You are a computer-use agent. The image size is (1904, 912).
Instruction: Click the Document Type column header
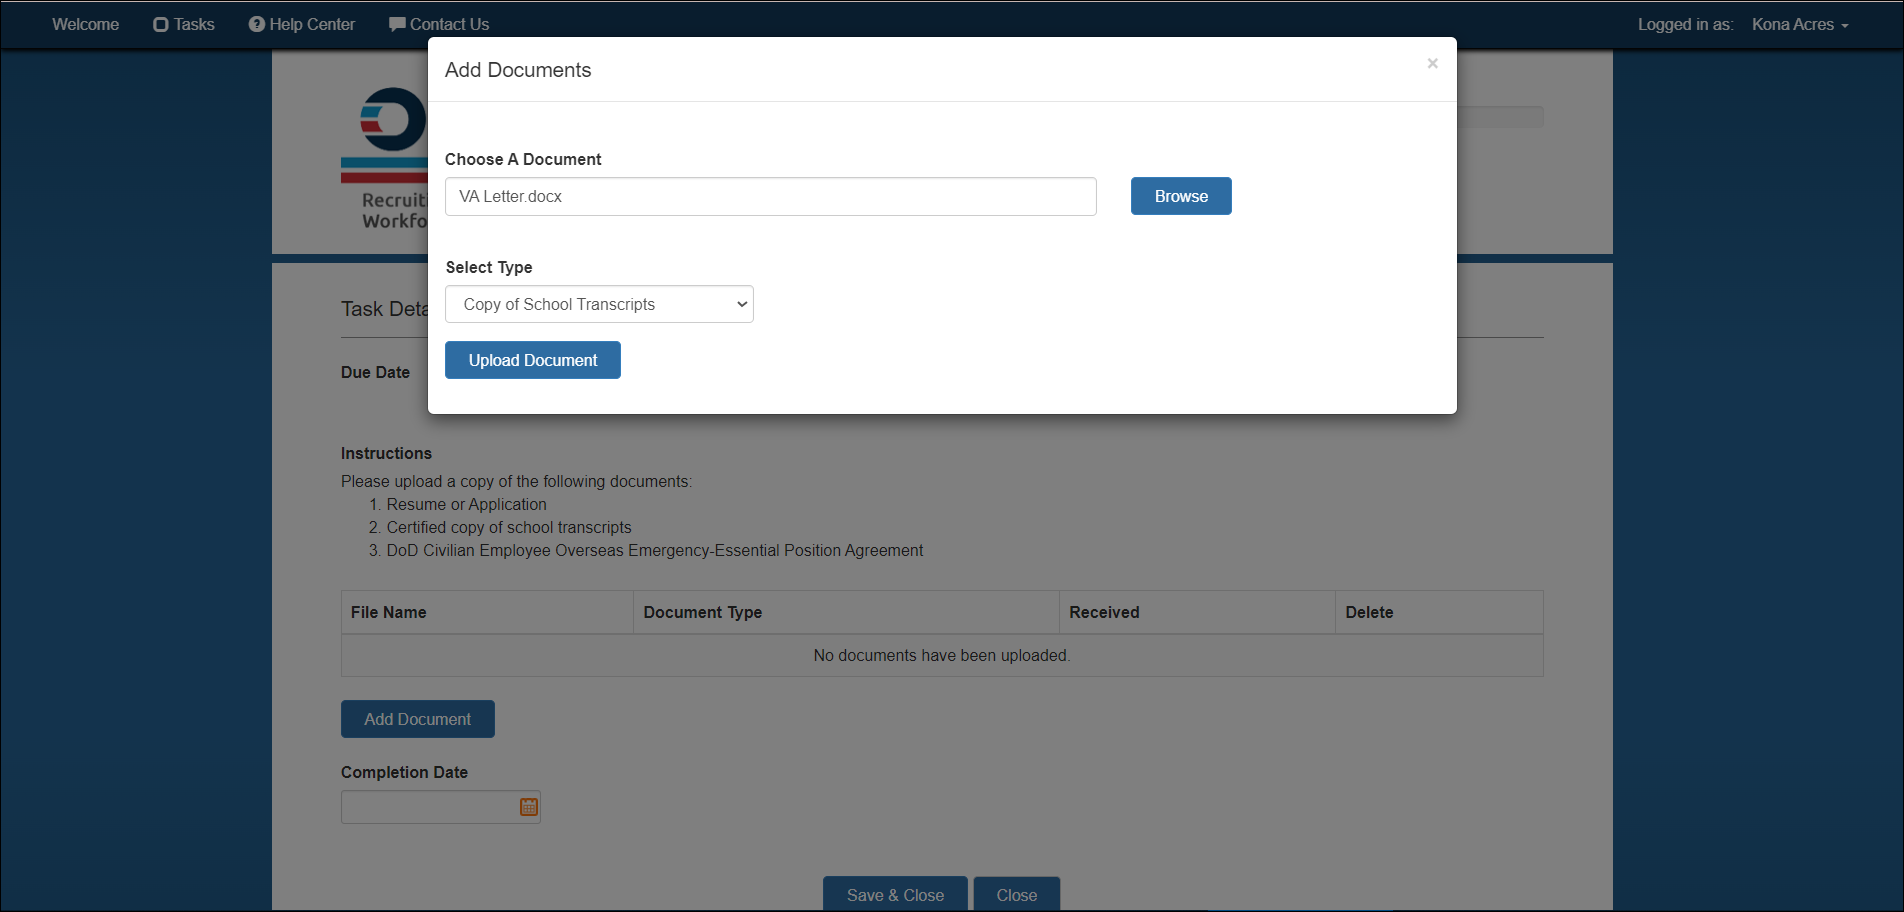tap(846, 612)
